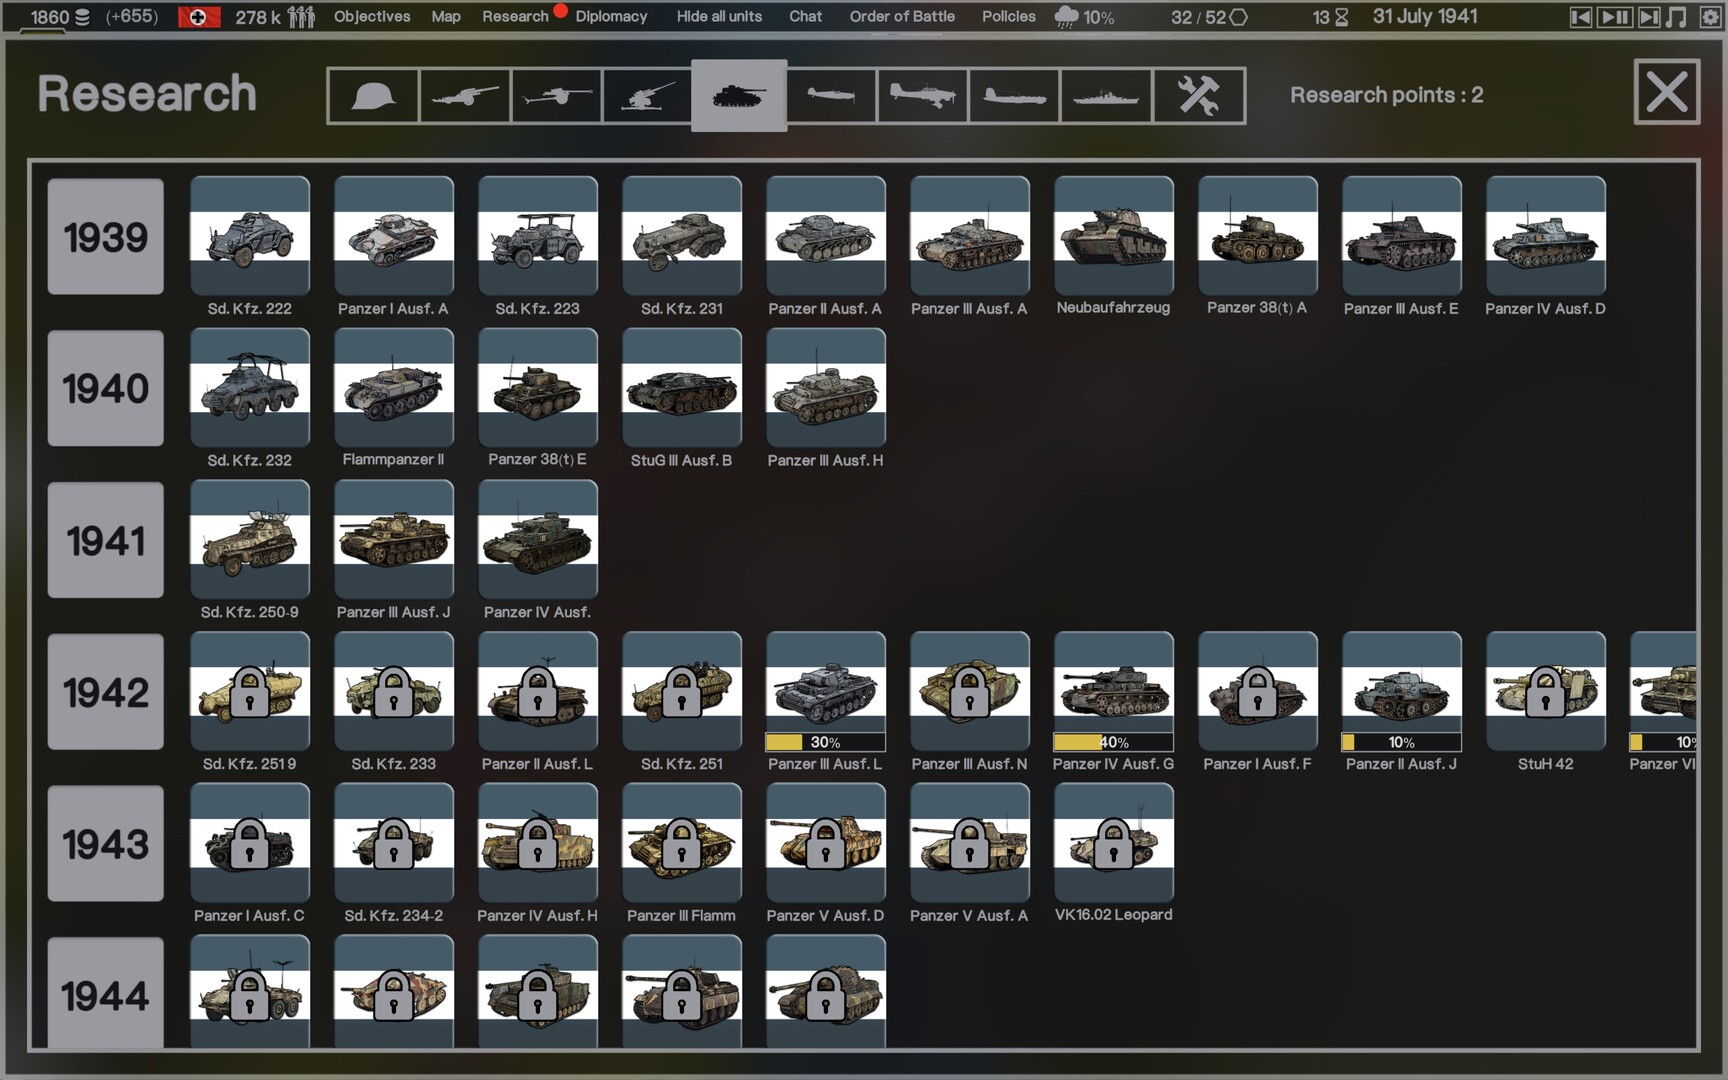Viewport: 1728px width, 1080px height.
Task: Click the previous turn playback button
Action: coord(1580,17)
